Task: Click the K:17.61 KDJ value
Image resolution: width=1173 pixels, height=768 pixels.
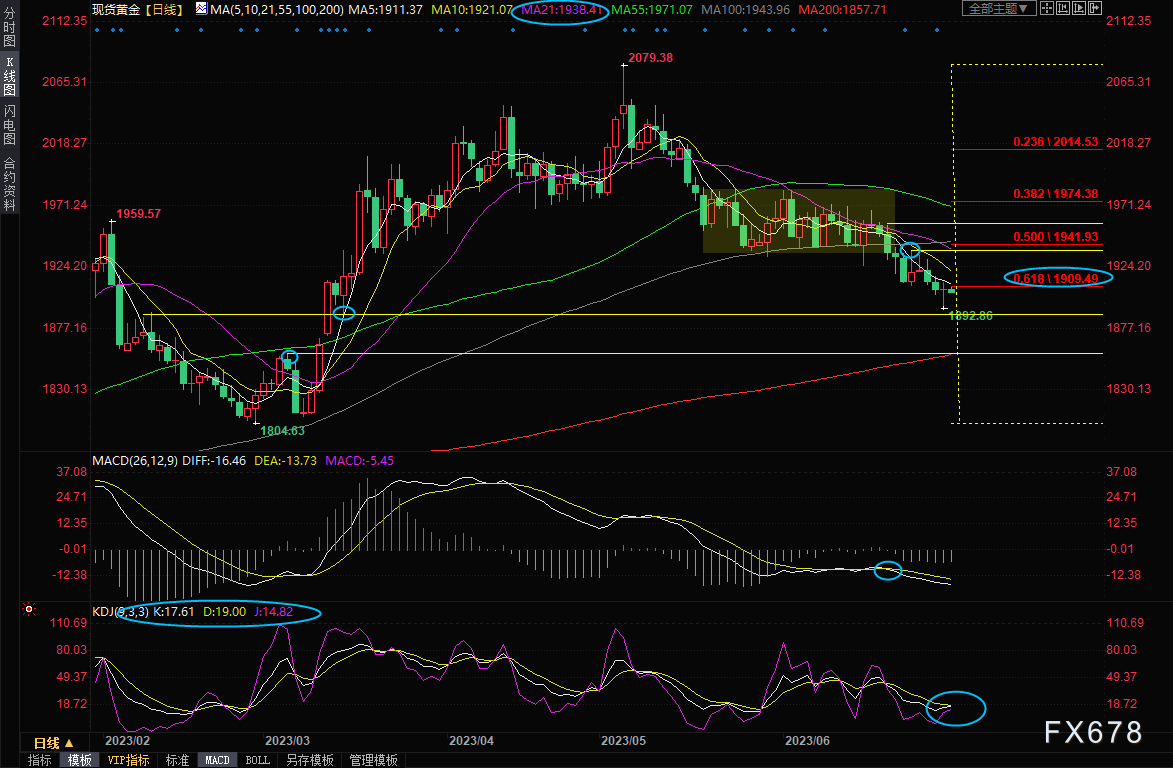Action: pyautogui.click(x=174, y=612)
